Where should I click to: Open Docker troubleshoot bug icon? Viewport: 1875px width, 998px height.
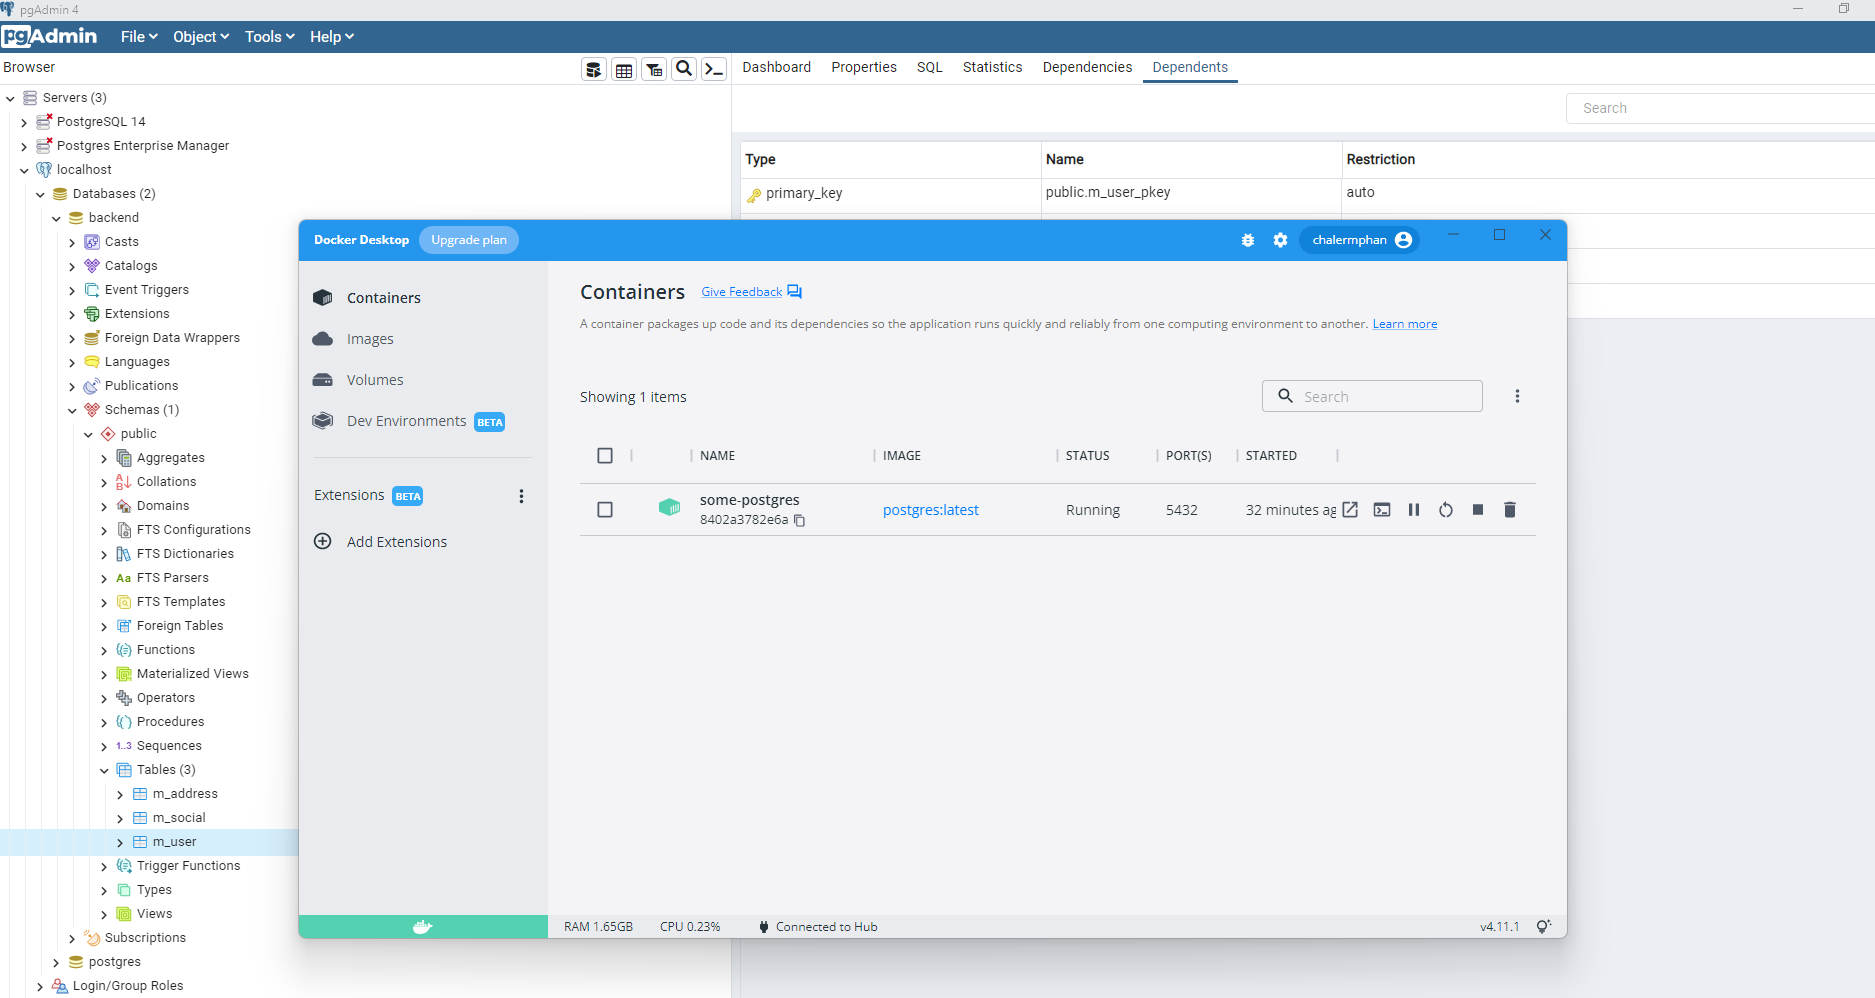1248,240
